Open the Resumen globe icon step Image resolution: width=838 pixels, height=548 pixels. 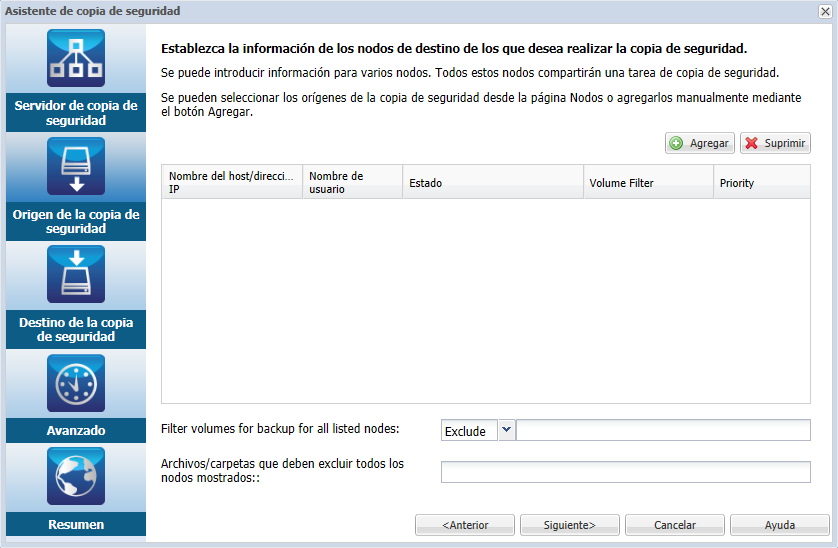76,476
